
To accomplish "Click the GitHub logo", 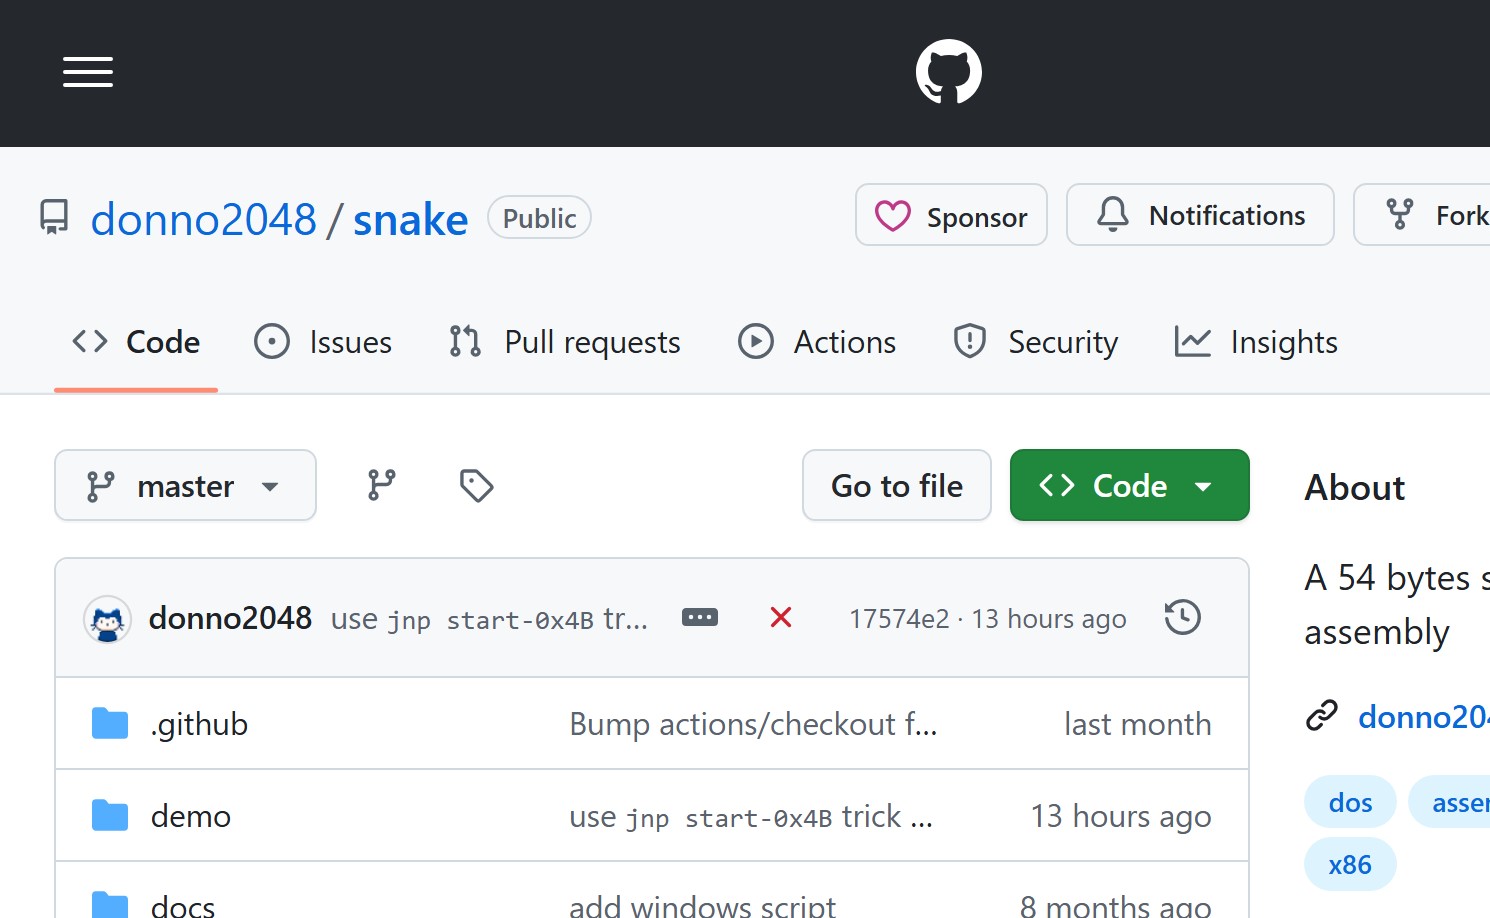I will [x=948, y=72].
